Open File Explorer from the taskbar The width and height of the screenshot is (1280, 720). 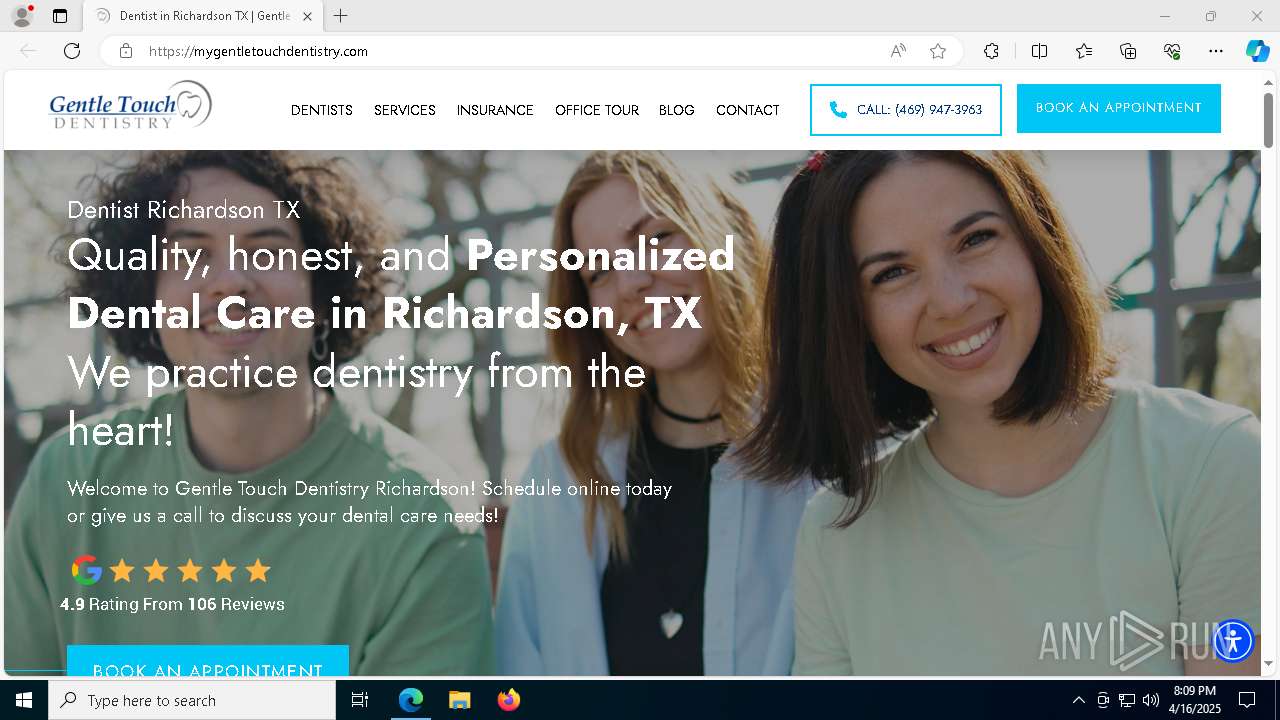(460, 700)
